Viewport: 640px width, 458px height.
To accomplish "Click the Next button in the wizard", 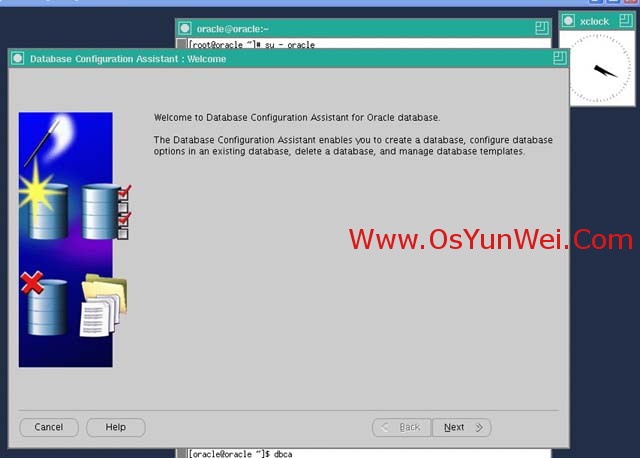I will (x=462, y=427).
